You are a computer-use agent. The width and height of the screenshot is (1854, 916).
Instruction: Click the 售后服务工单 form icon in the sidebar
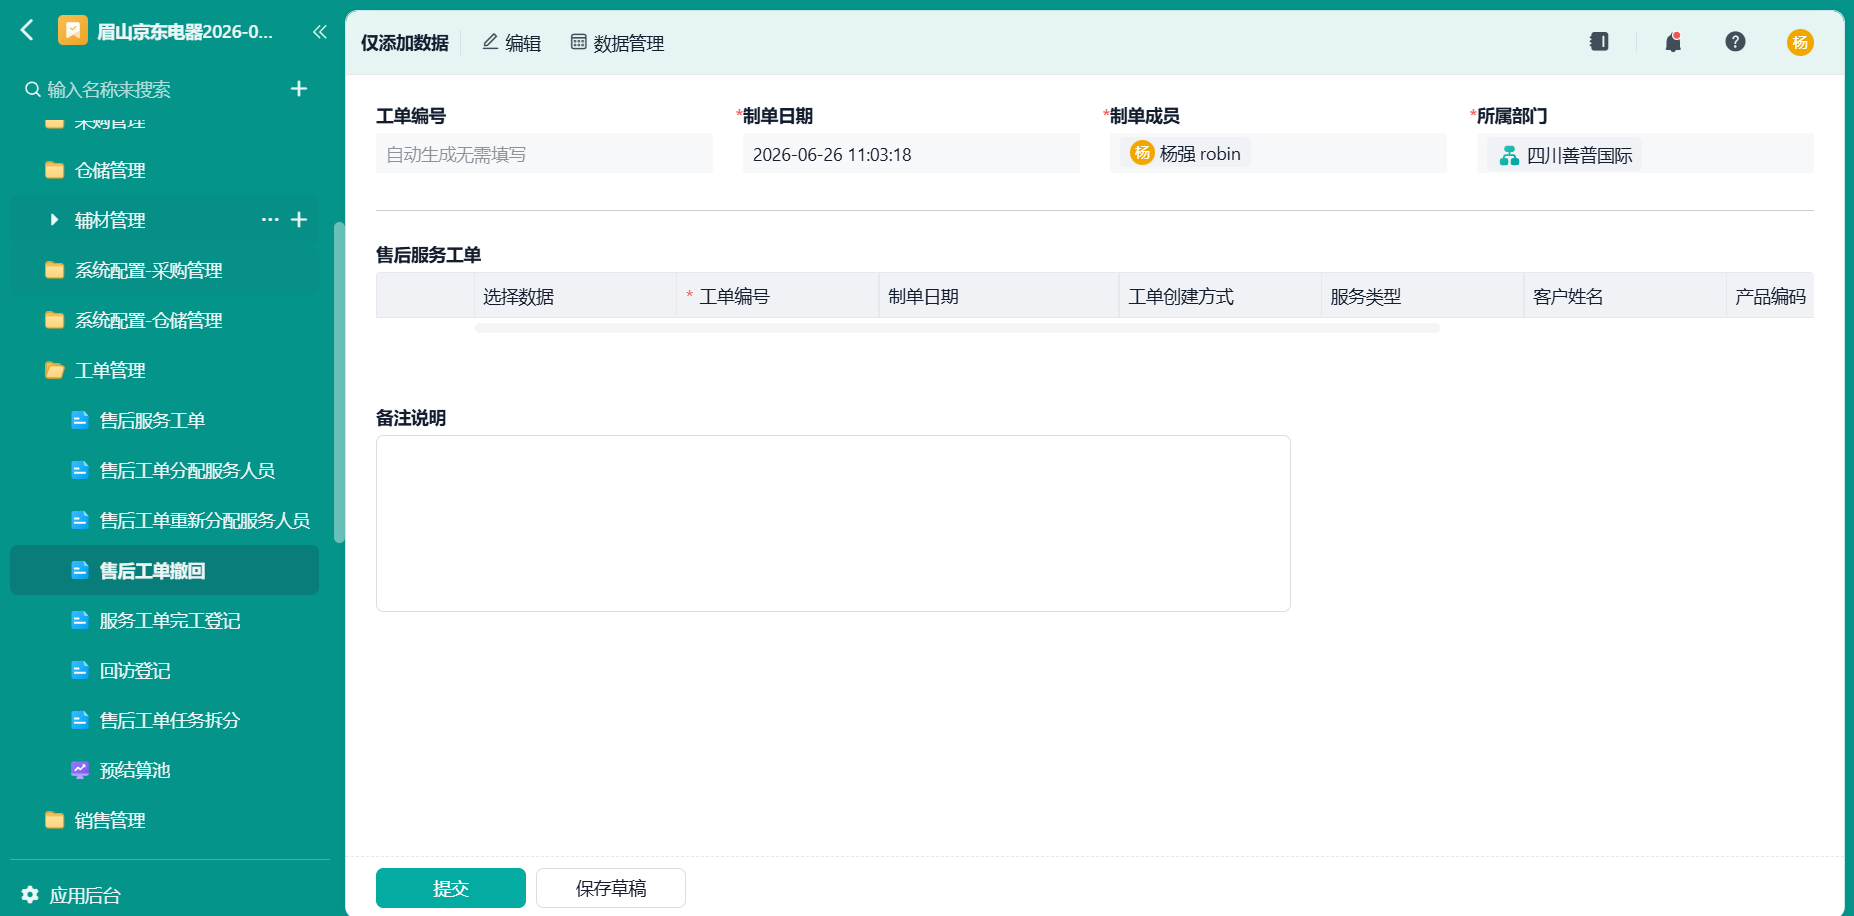(x=80, y=420)
